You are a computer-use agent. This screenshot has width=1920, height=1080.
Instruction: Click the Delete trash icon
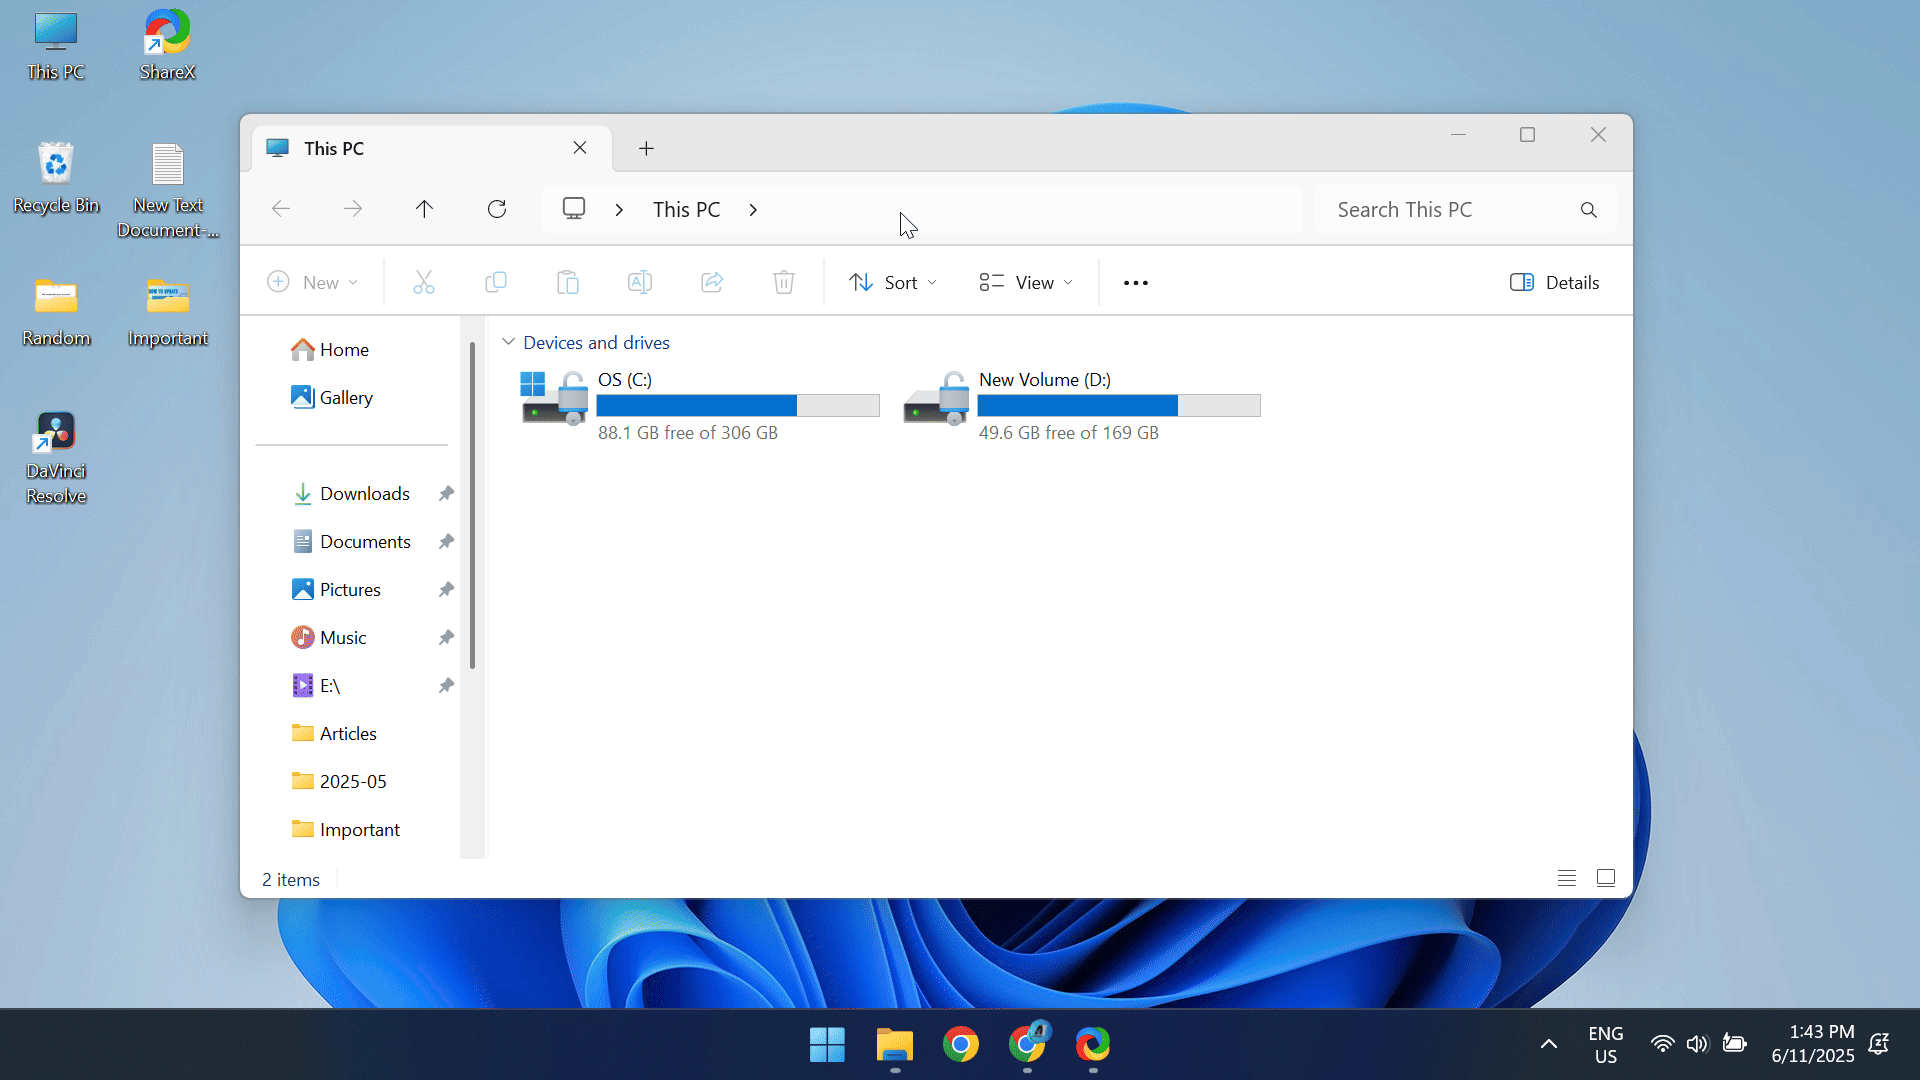(784, 283)
